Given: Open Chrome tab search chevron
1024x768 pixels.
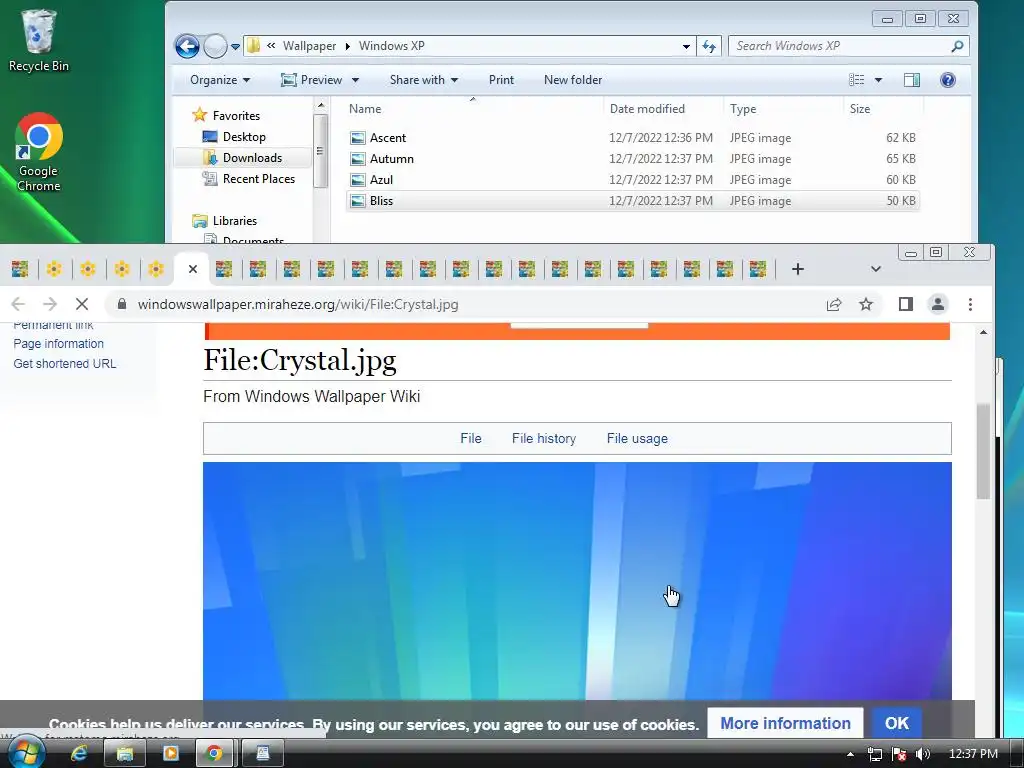Looking at the screenshot, I should tap(876, 269).
